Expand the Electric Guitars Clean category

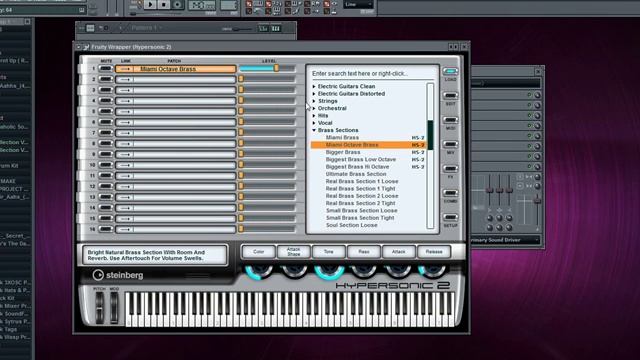click(314, 87)
